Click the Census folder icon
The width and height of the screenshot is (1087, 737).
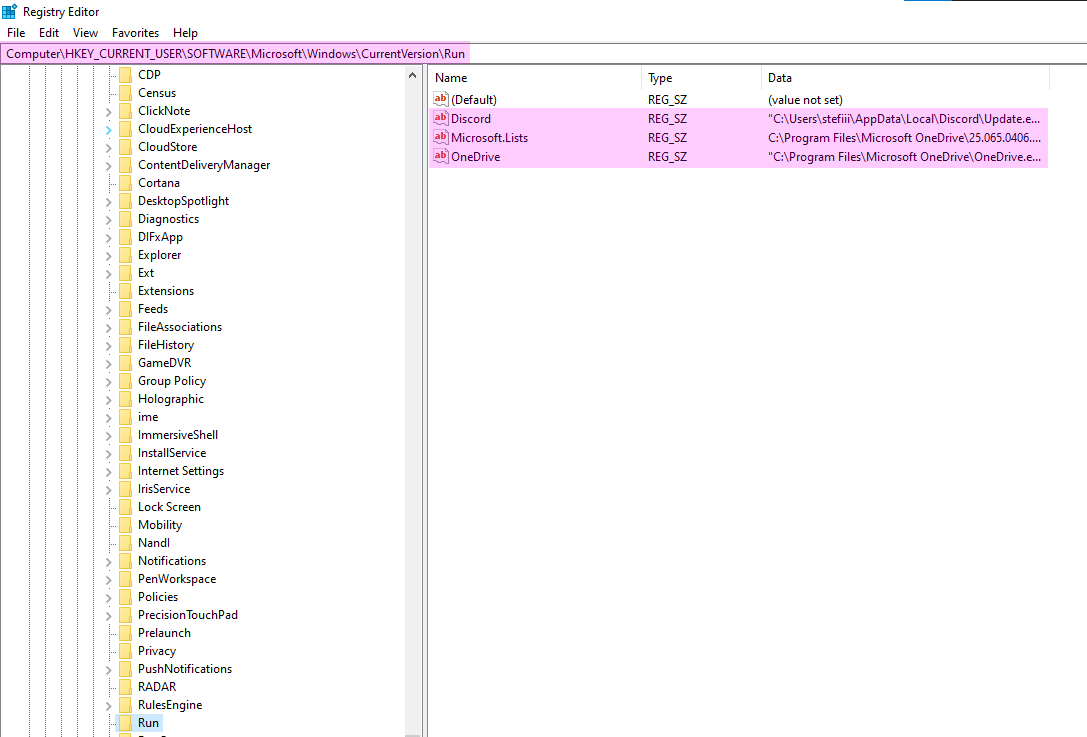(125, 92)
